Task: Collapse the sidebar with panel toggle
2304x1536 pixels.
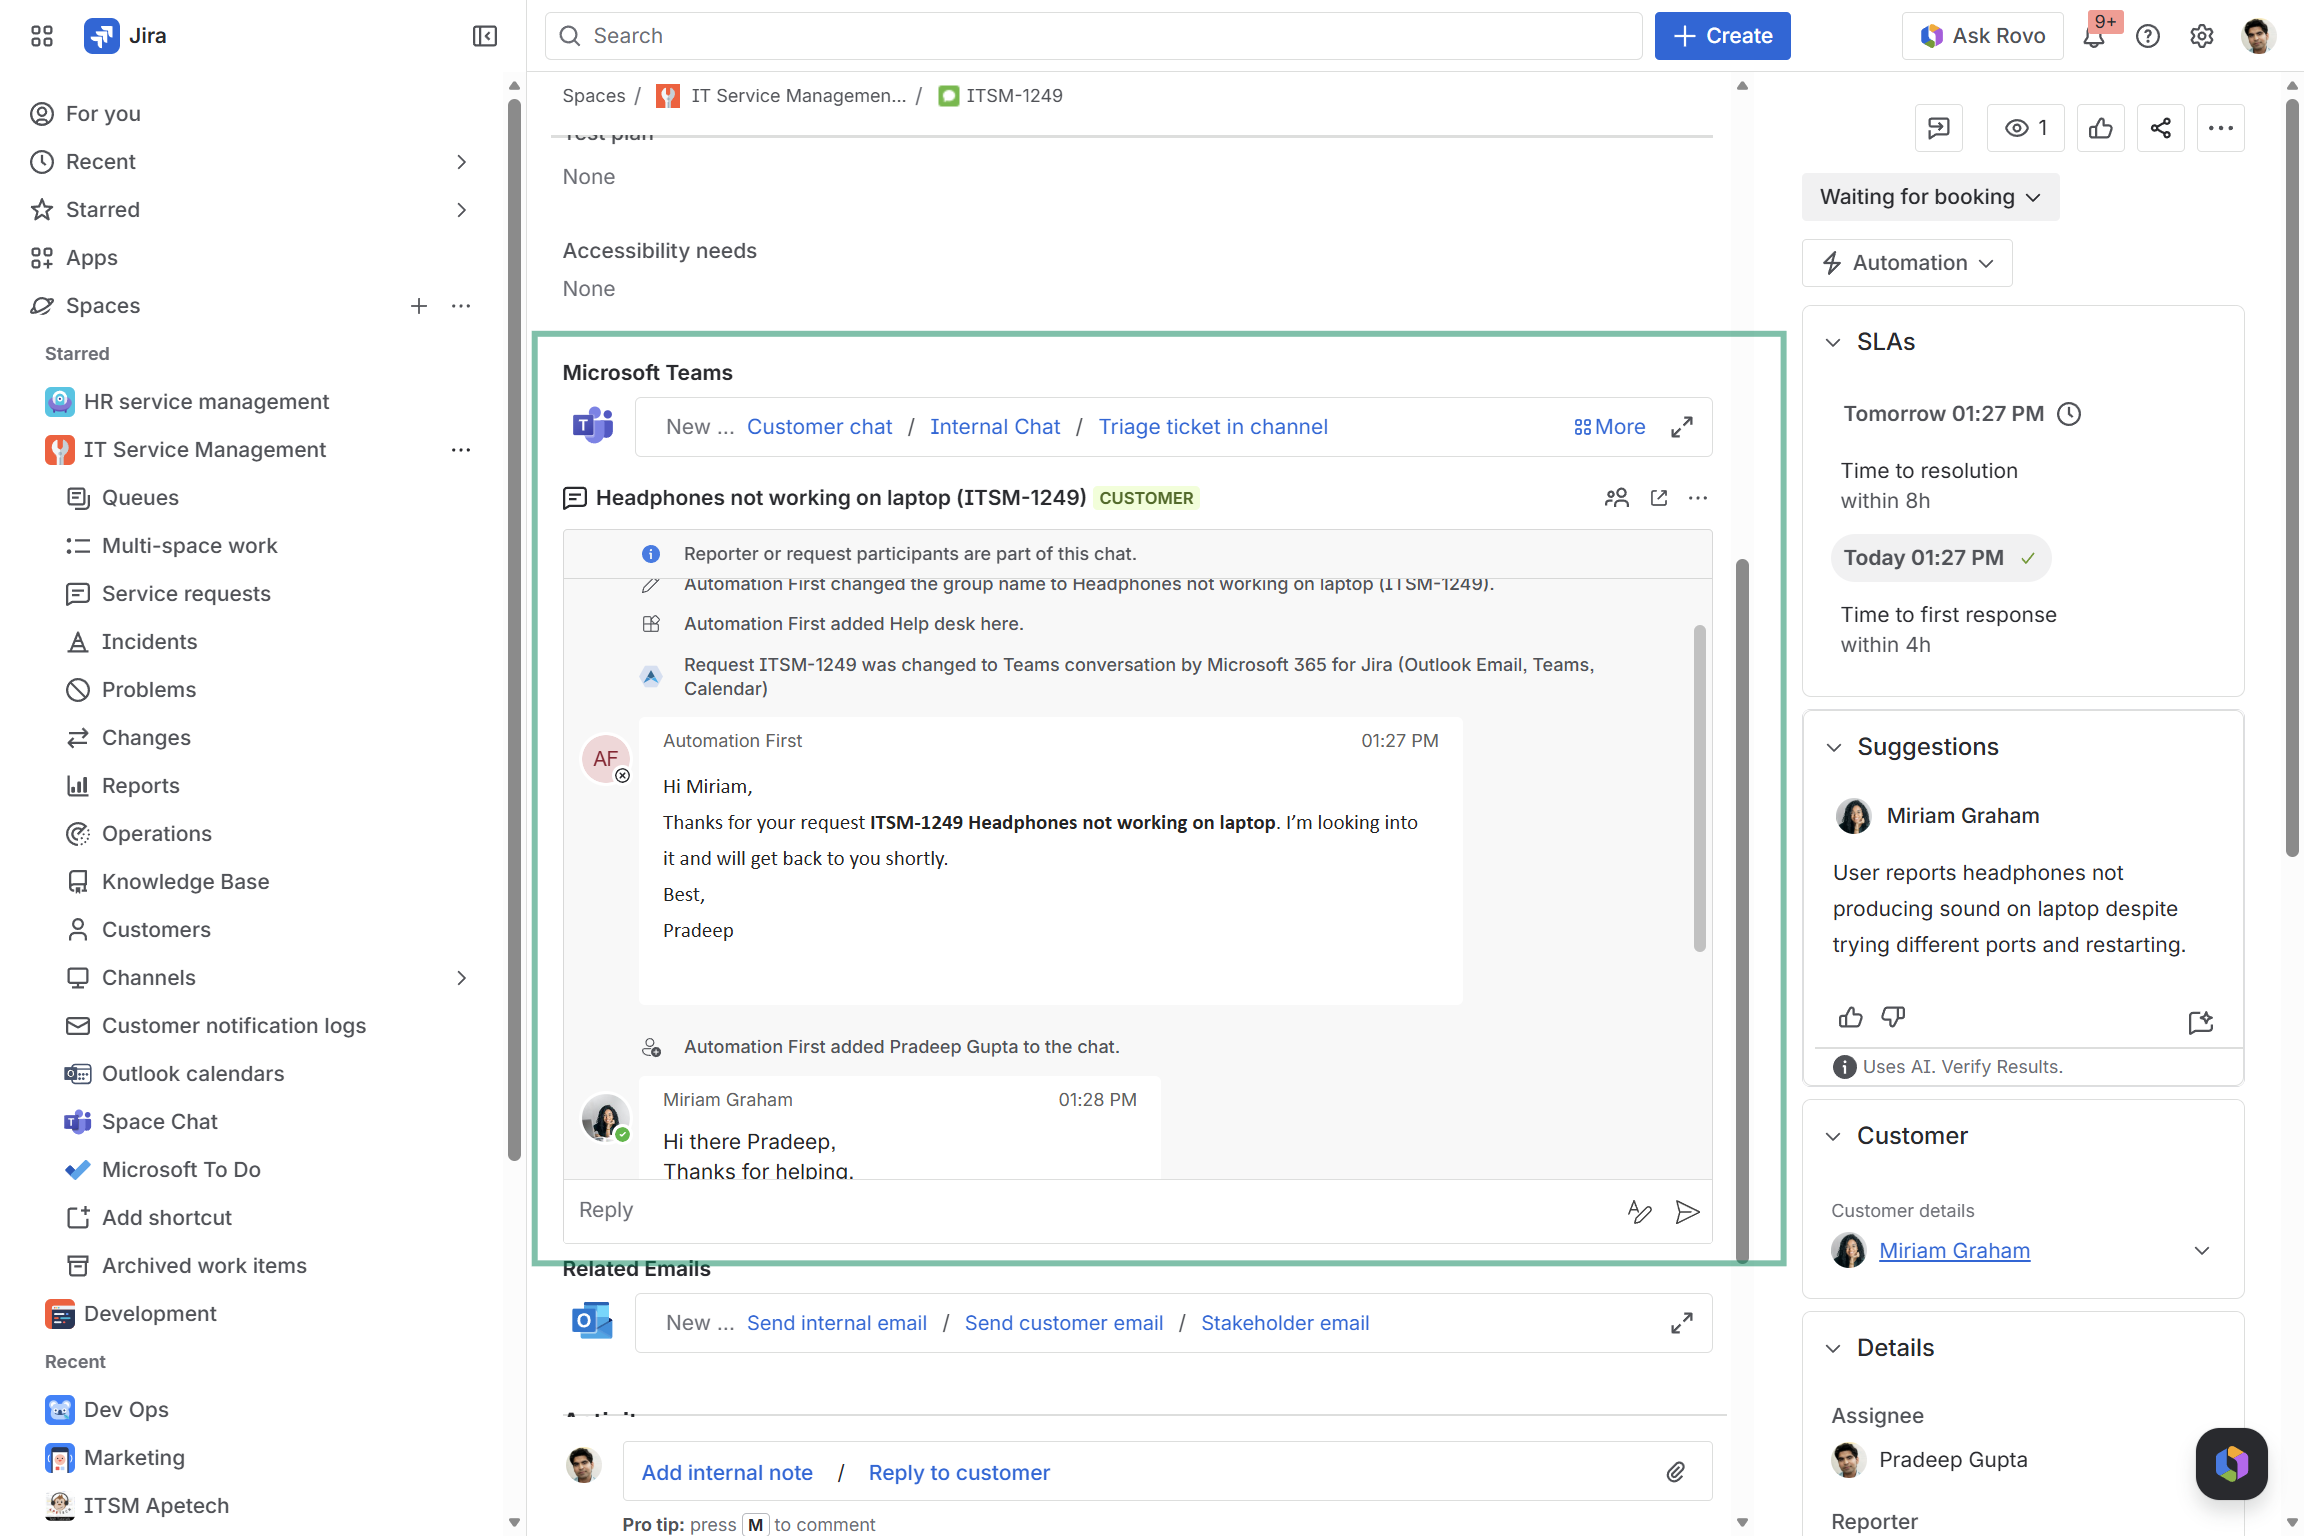Action: tap(485, 36)
